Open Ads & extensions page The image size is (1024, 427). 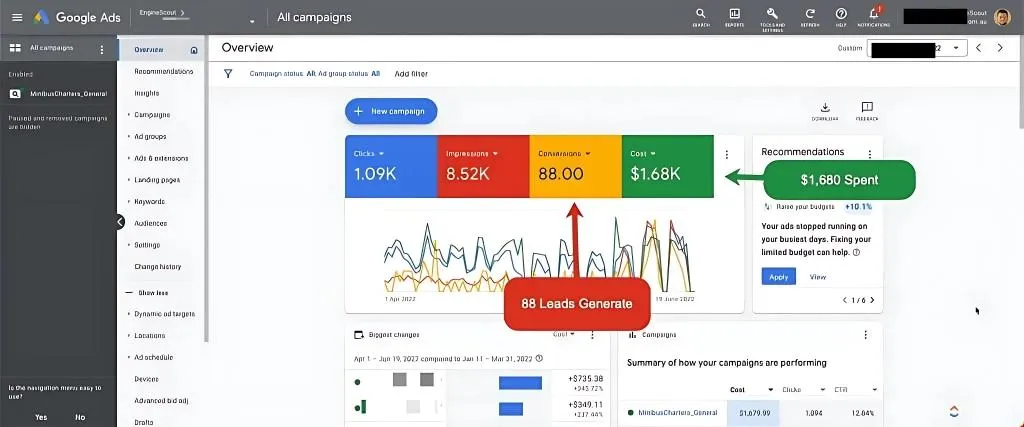pyautogui.click(x=161, y=158)
